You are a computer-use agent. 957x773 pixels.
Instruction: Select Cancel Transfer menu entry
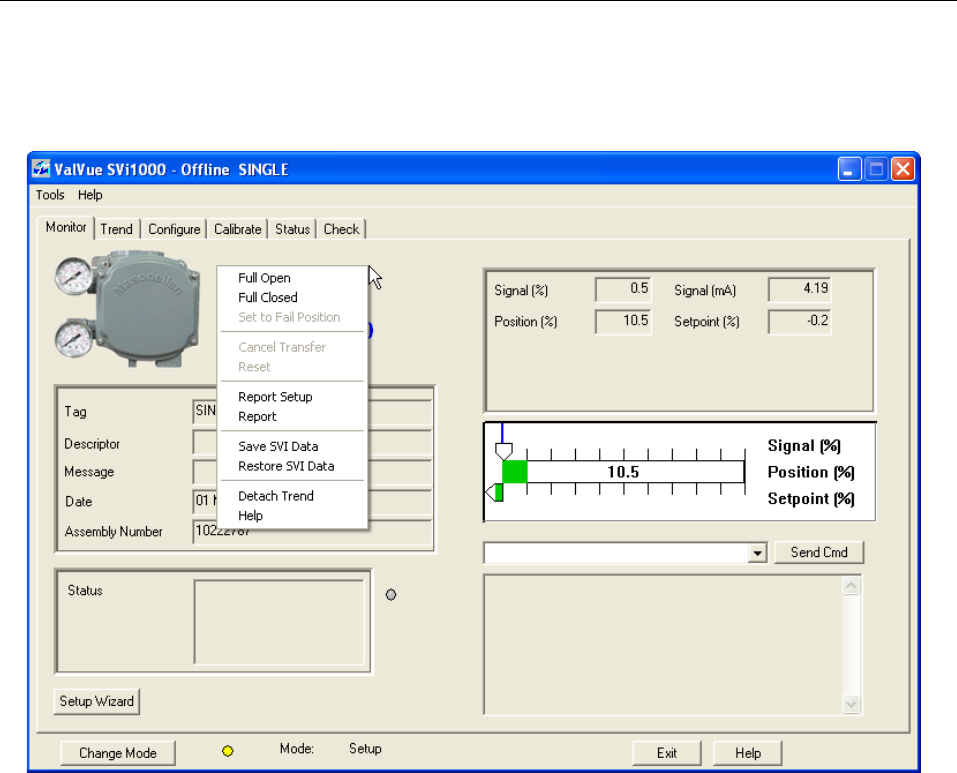pos(293,347)
